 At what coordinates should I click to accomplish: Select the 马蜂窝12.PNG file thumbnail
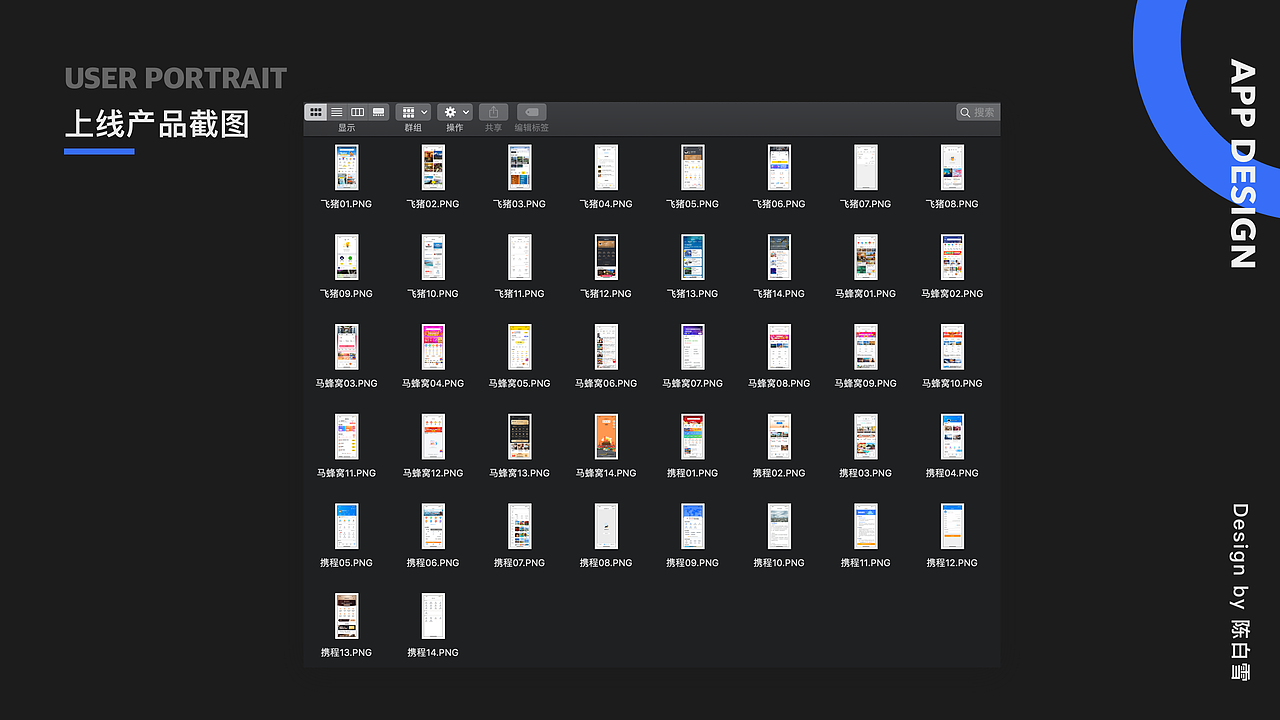tap(433, 437)
